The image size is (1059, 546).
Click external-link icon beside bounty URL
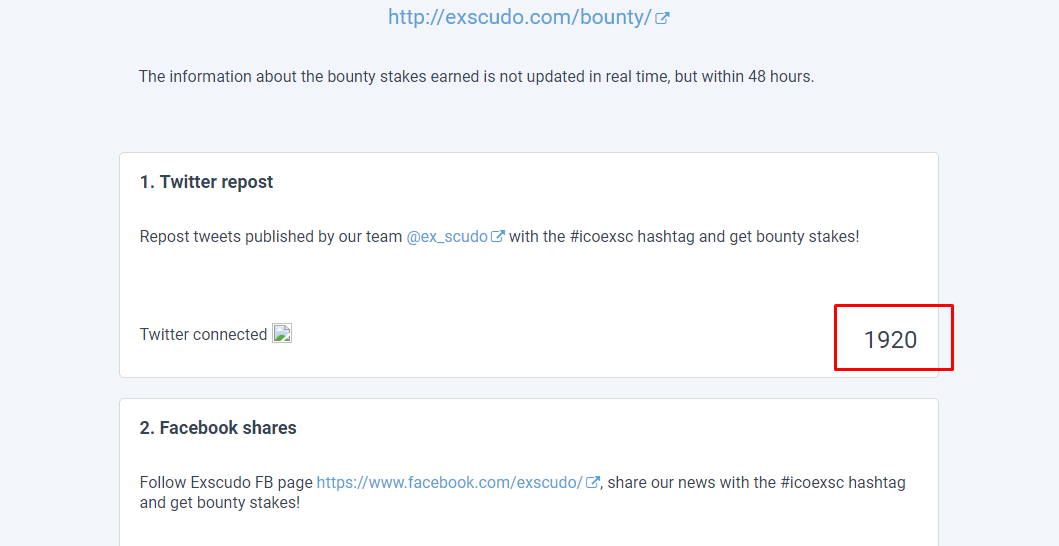(663, 18)
